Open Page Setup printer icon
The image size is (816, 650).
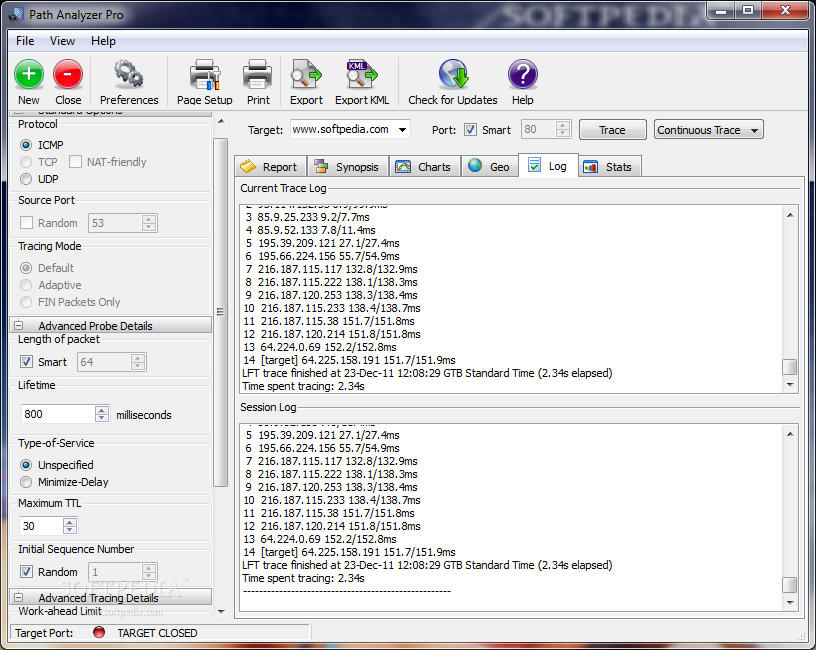click(x=205, y=74)
